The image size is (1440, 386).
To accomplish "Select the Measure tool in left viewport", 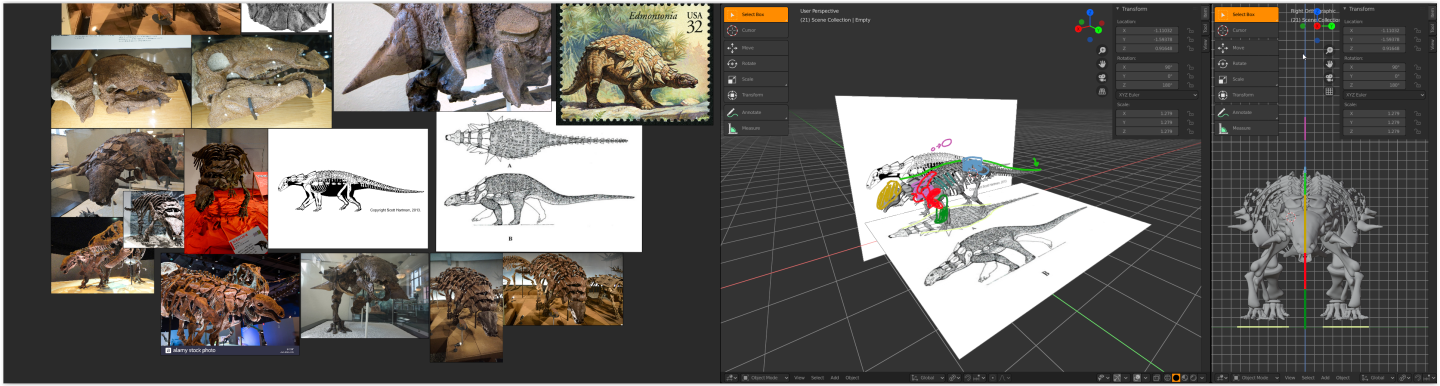I will click(755, 128).
